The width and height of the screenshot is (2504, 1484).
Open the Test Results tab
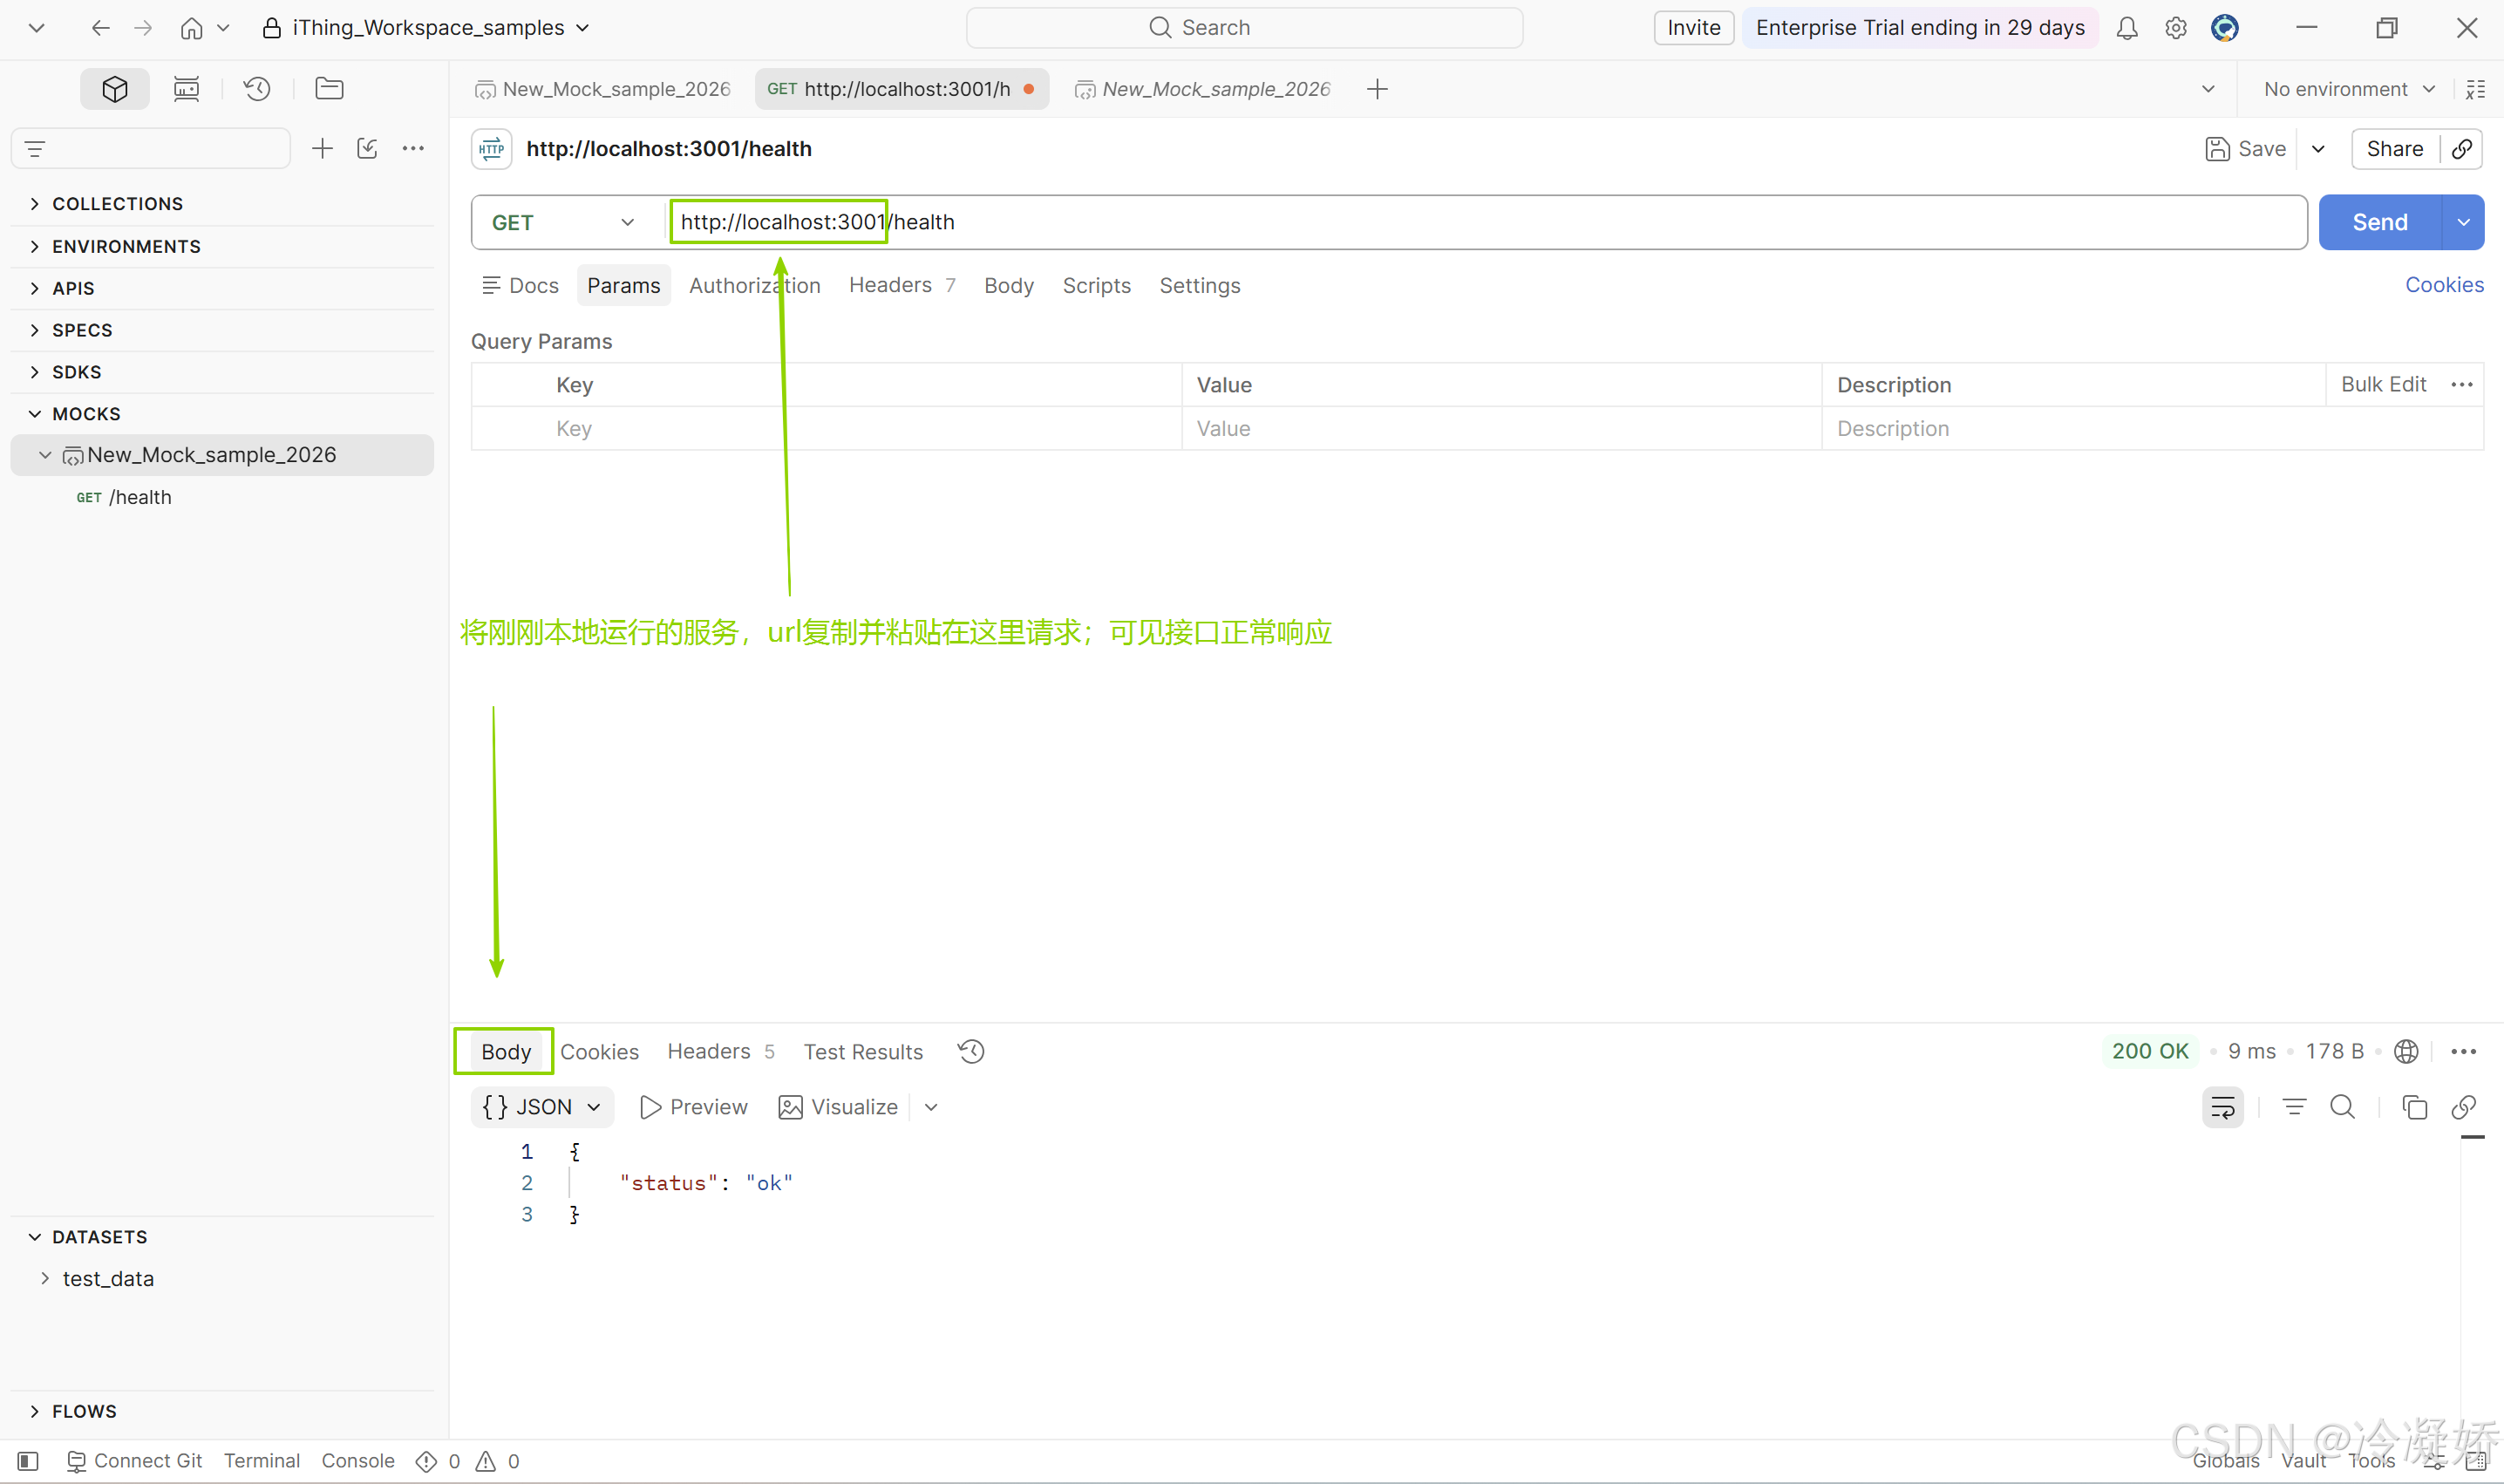point(863,1052)
